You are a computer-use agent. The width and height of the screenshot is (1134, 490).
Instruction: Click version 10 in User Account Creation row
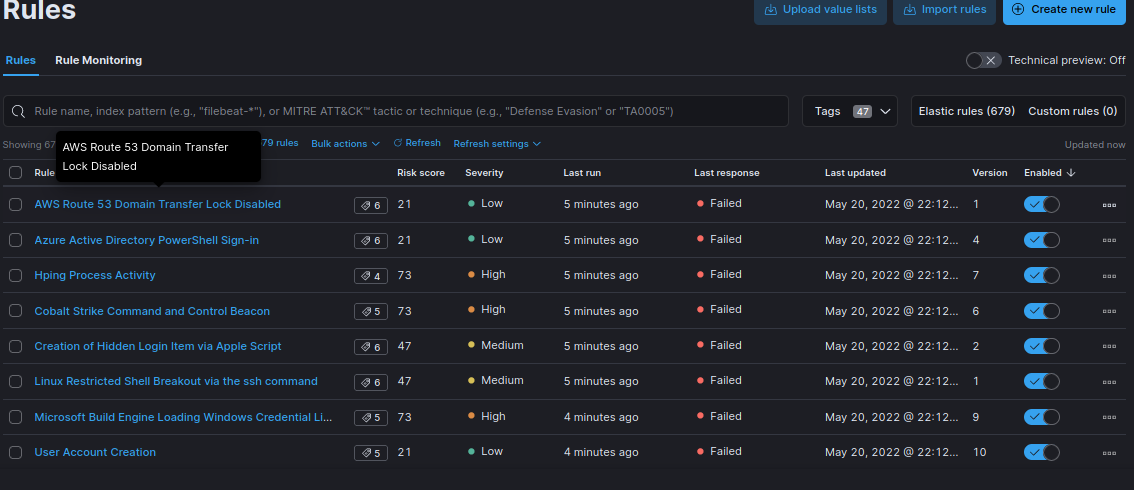[x=979, y=452]
